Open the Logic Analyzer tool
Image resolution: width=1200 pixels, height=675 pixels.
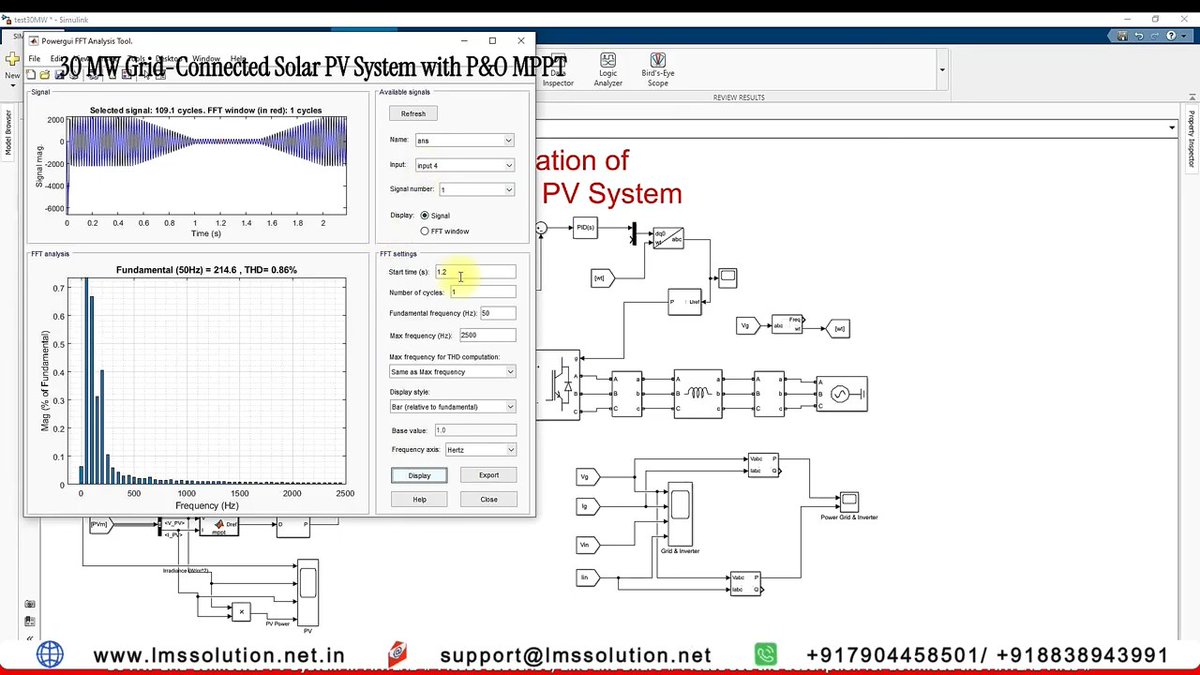(608, 69)
